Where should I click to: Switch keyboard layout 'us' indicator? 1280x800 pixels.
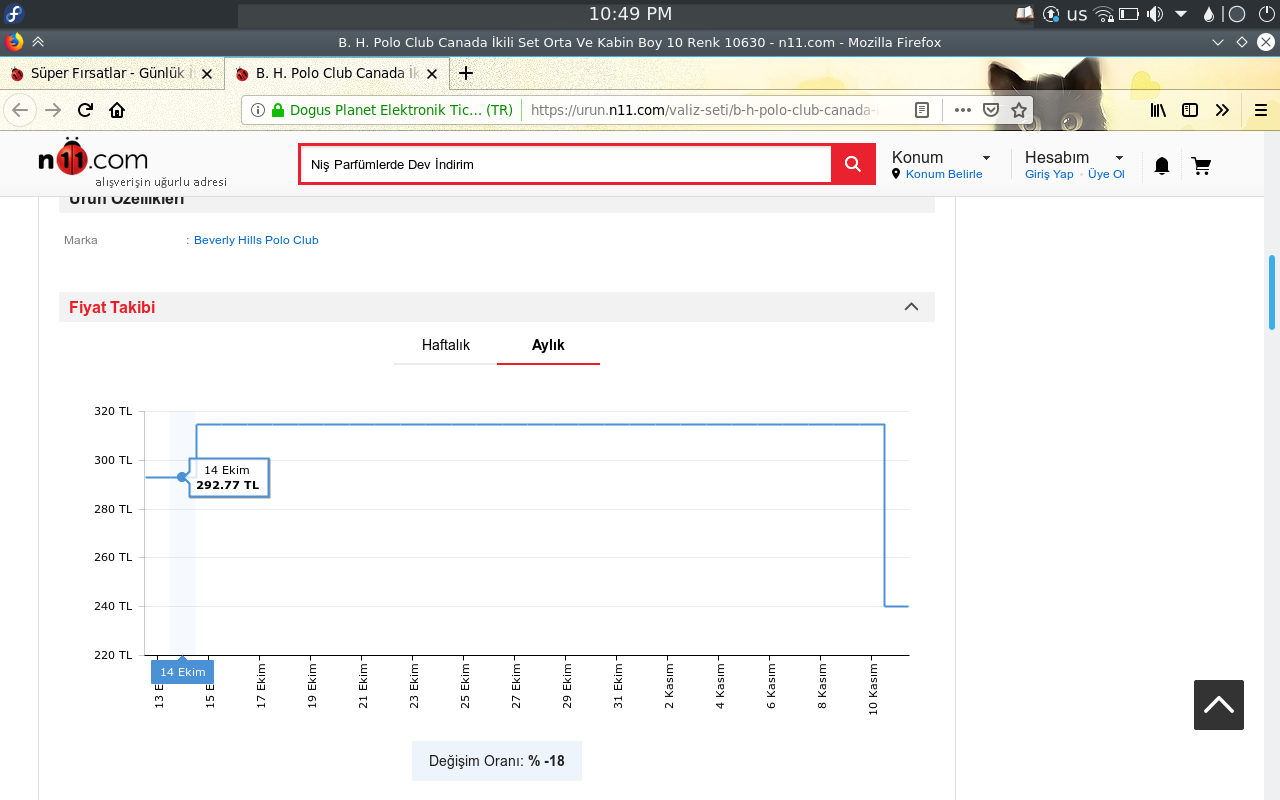[1077, 14]
